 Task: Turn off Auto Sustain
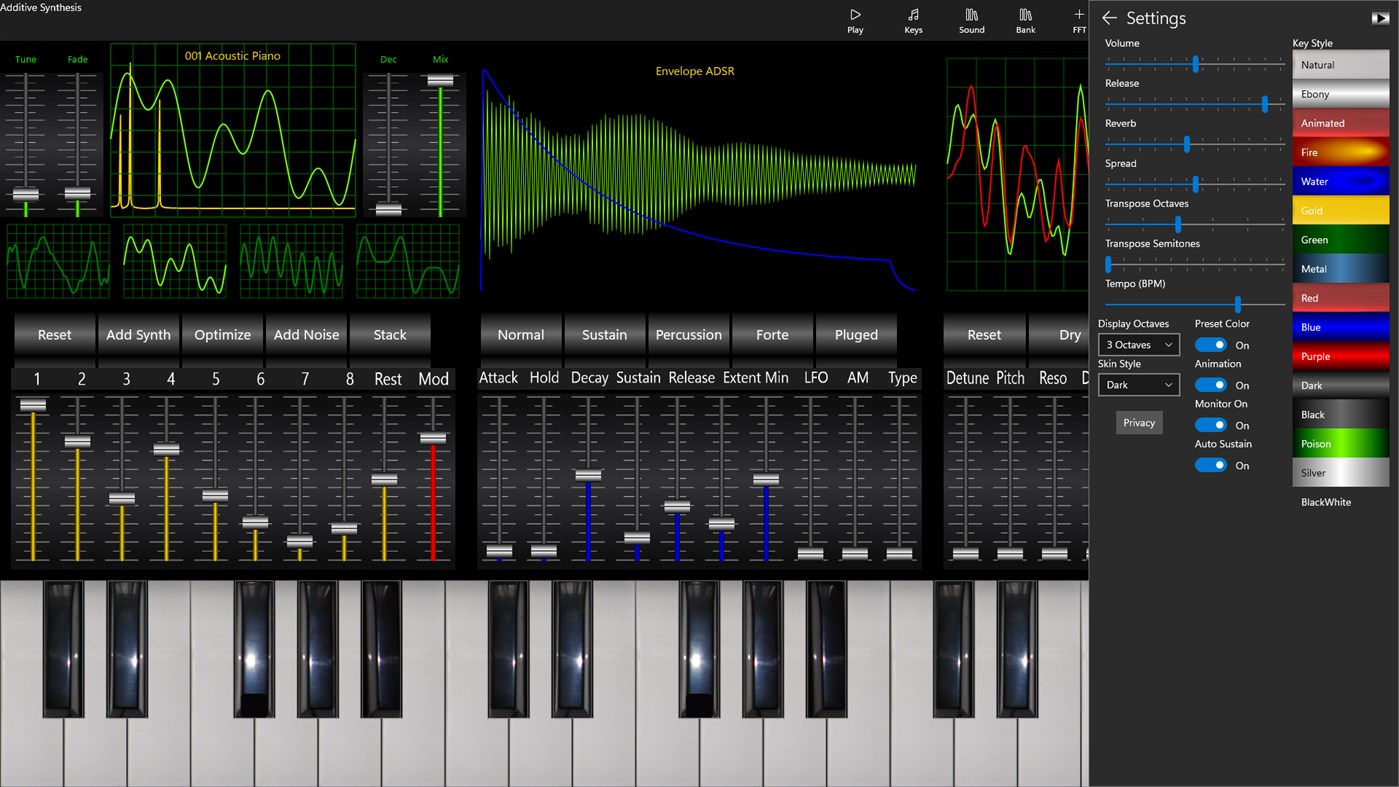[x=1210, y=464]
